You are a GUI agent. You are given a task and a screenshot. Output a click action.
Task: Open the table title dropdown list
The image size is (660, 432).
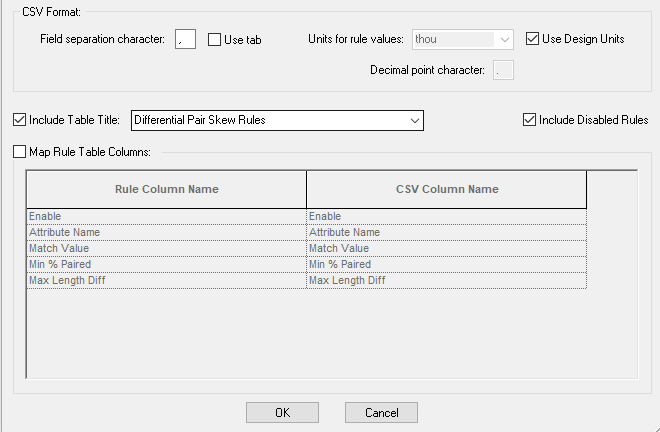[x=414, y=121]
